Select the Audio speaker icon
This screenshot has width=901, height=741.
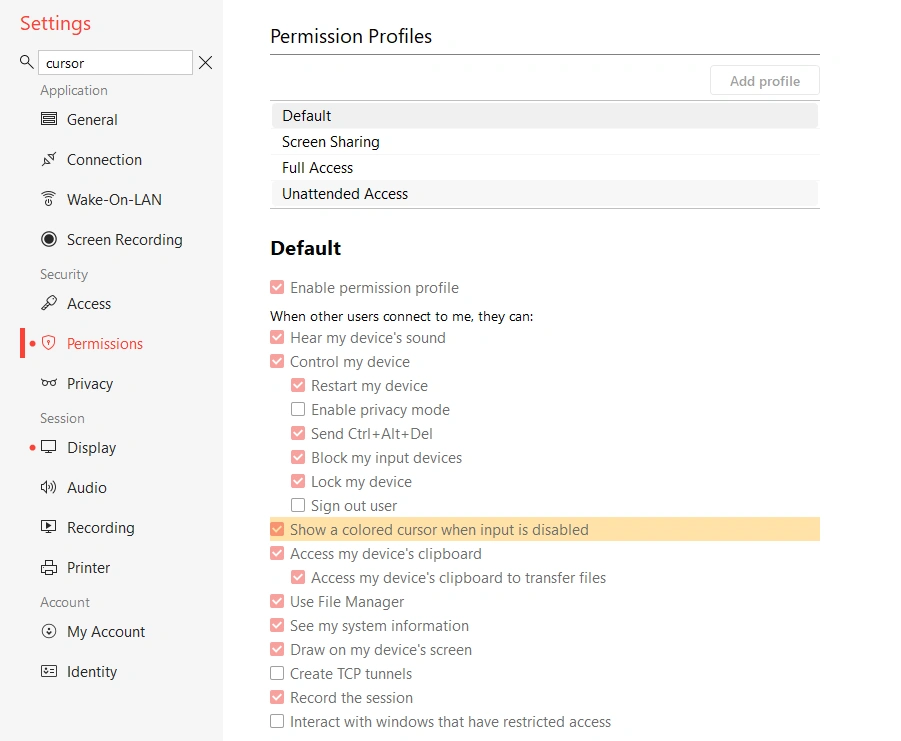pos(49,487)
